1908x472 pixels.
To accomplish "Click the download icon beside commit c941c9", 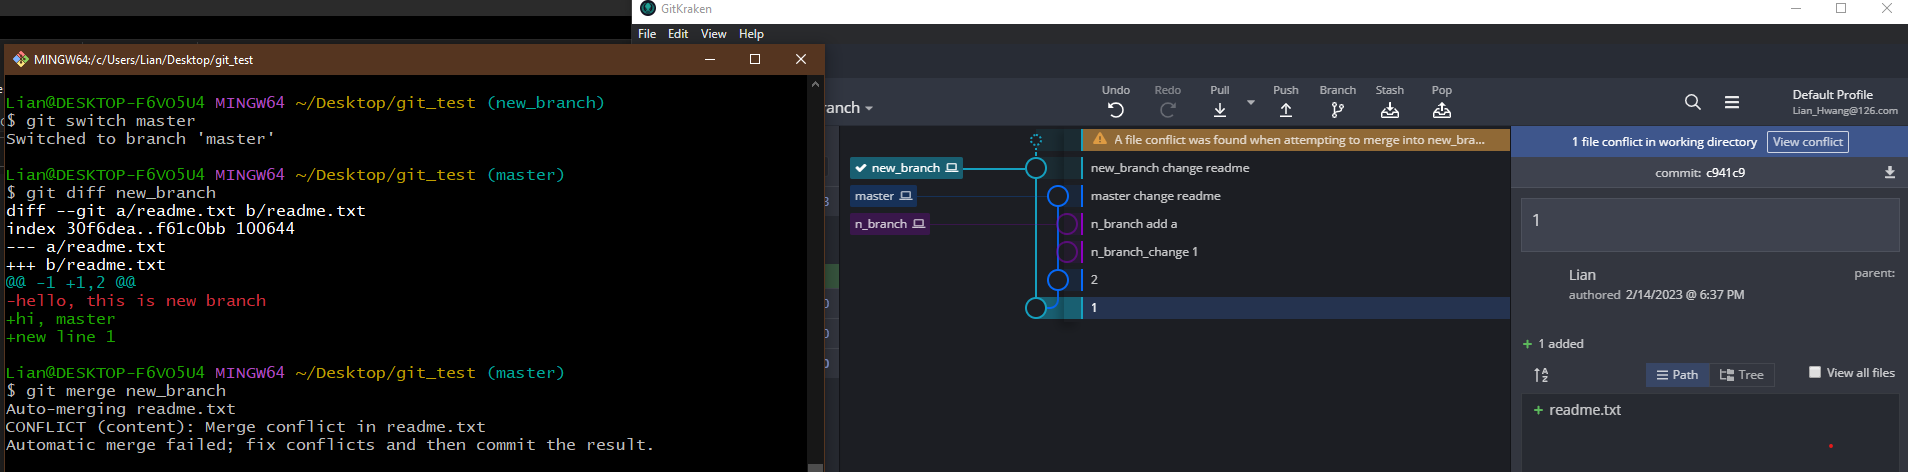I will (1890, 173).
